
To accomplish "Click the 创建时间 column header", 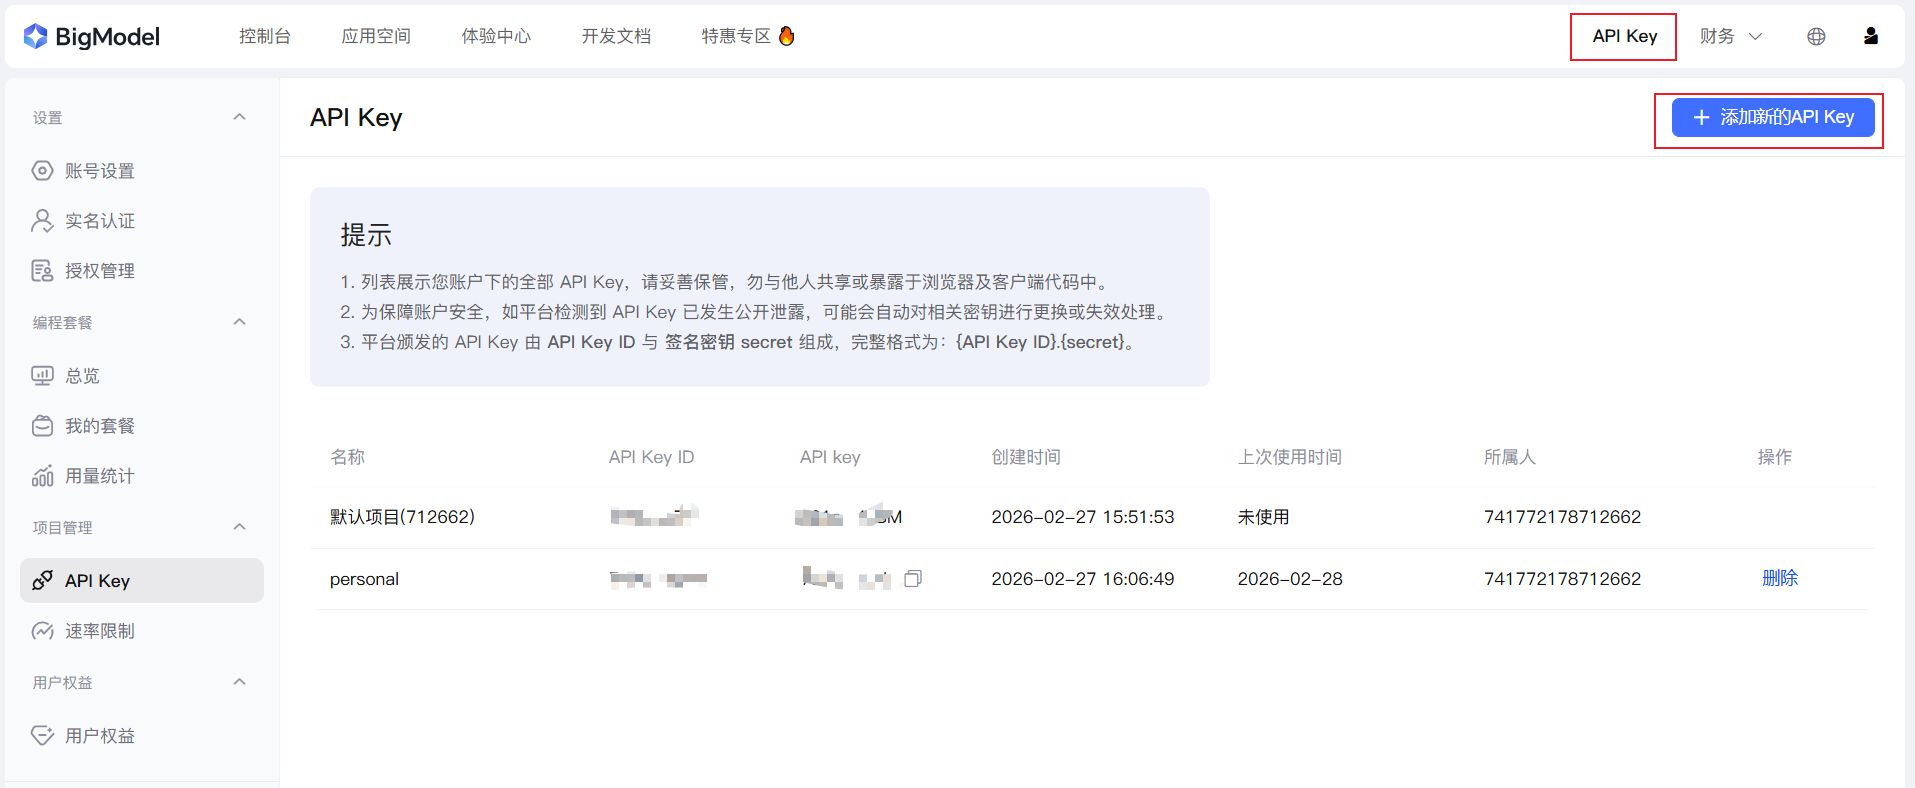I will click(x=1026, y=457).
